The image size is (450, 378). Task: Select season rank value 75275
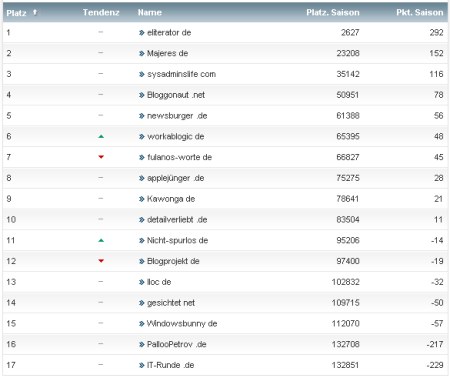coord(348,178)
